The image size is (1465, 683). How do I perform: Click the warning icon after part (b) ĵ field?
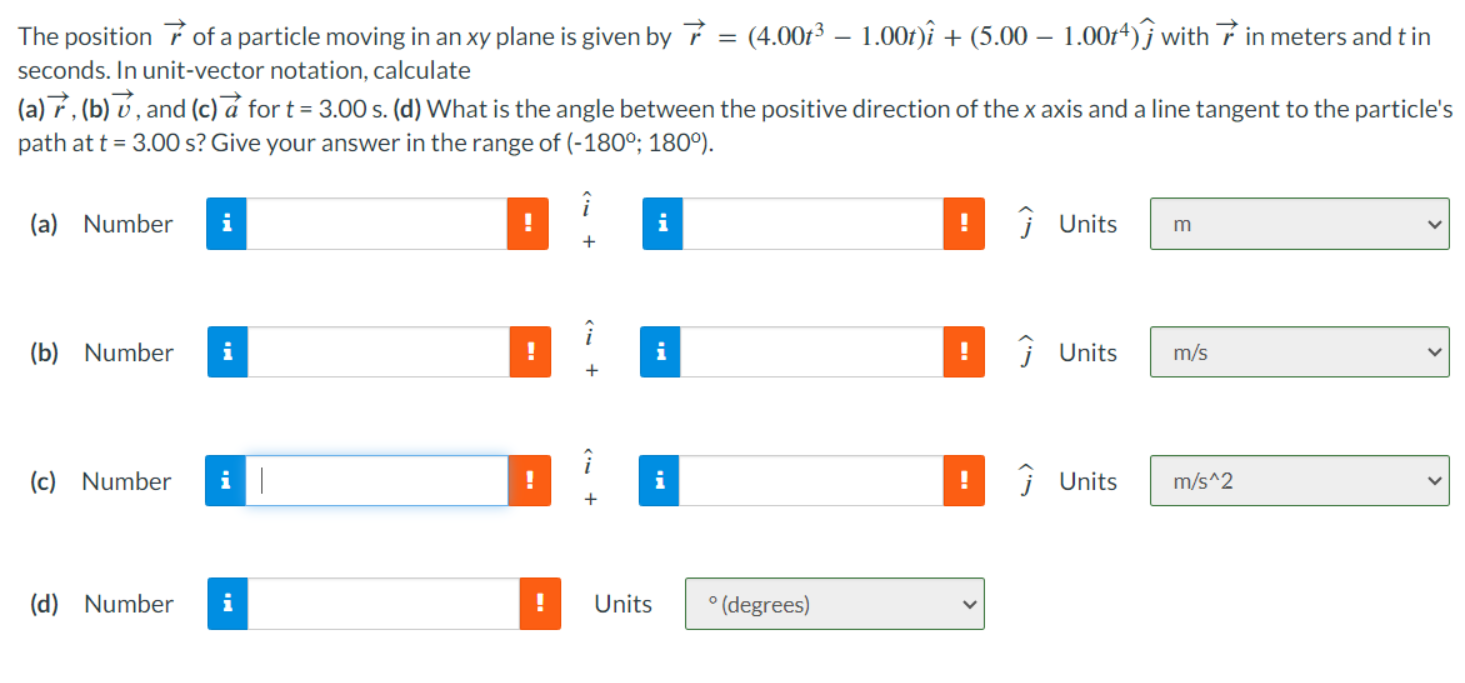point(965,352)
